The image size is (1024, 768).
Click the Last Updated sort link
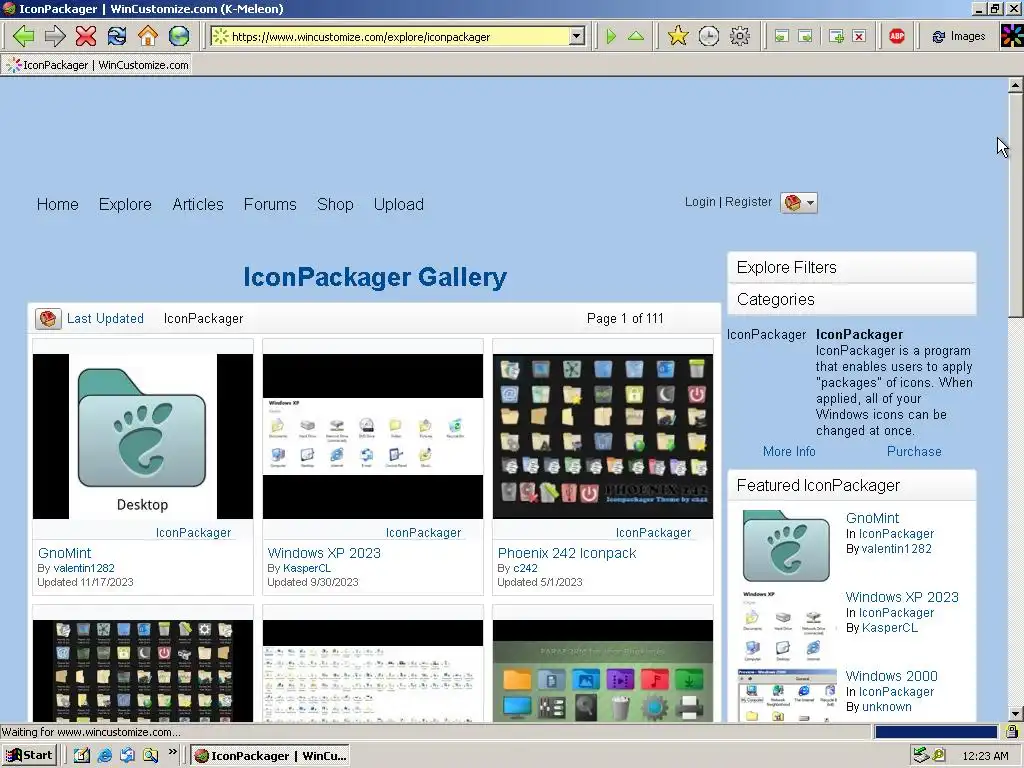pyautogui.click(x=105, y=319)
